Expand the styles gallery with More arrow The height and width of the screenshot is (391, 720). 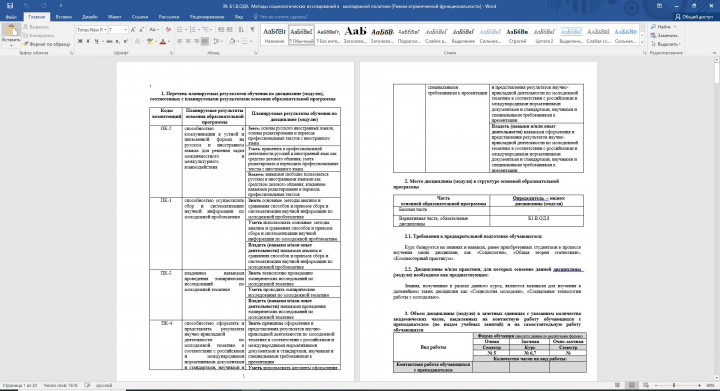641,42
